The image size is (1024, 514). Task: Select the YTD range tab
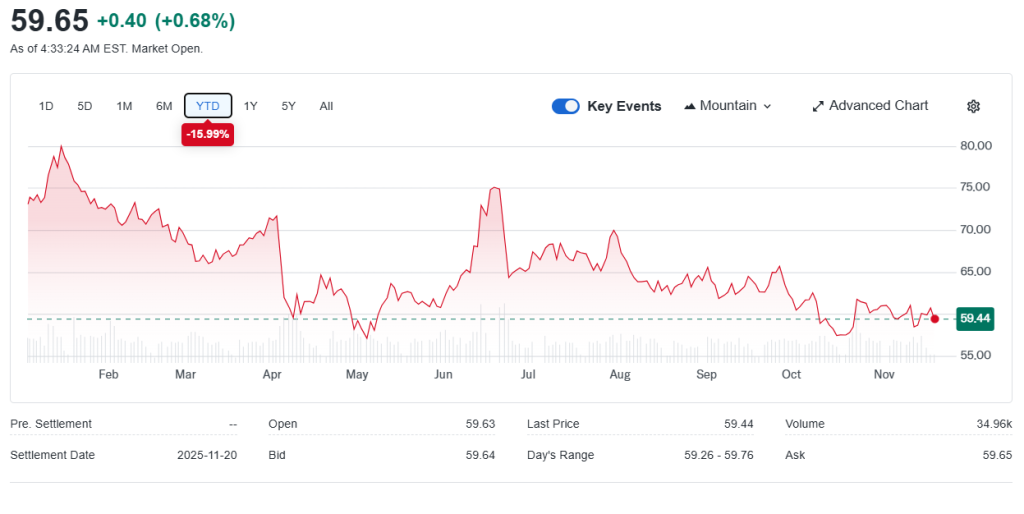pos(208,106)
